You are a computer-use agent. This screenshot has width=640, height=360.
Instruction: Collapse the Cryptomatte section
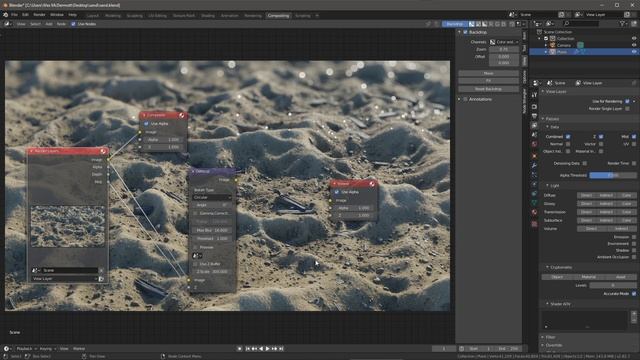click(547, 267)
